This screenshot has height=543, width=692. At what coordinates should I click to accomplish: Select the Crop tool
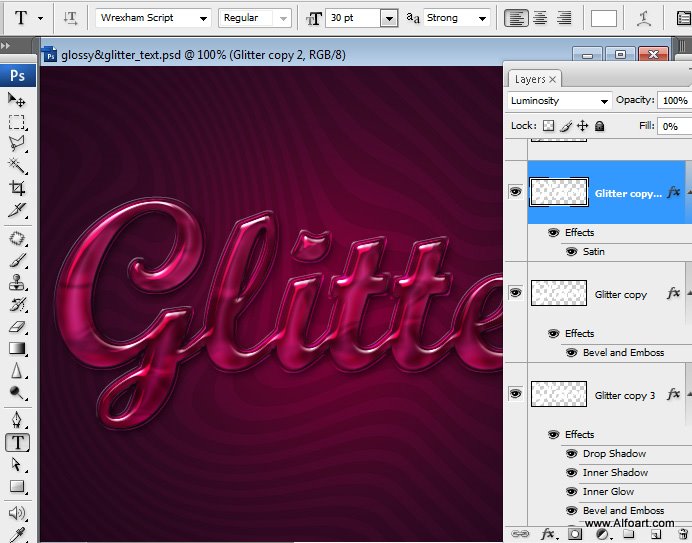[x=17, y=188]
